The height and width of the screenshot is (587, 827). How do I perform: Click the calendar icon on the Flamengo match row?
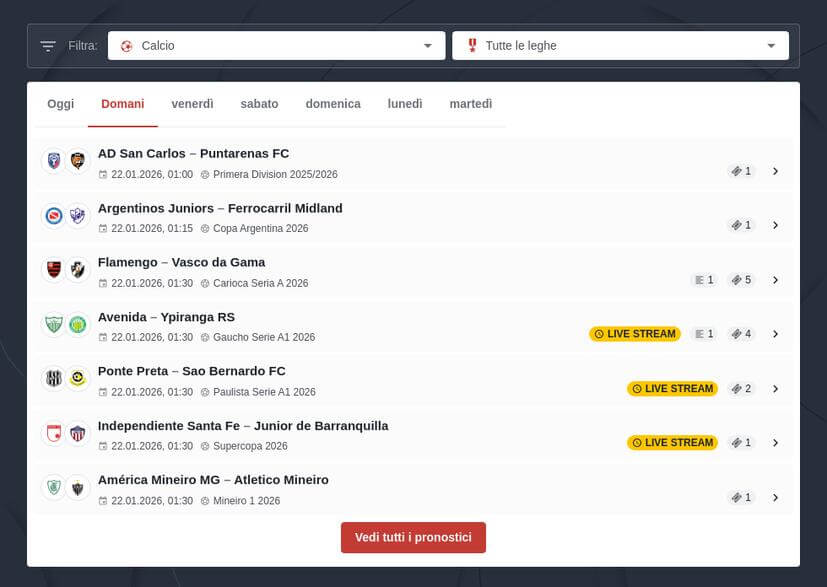tap(102, 283)
